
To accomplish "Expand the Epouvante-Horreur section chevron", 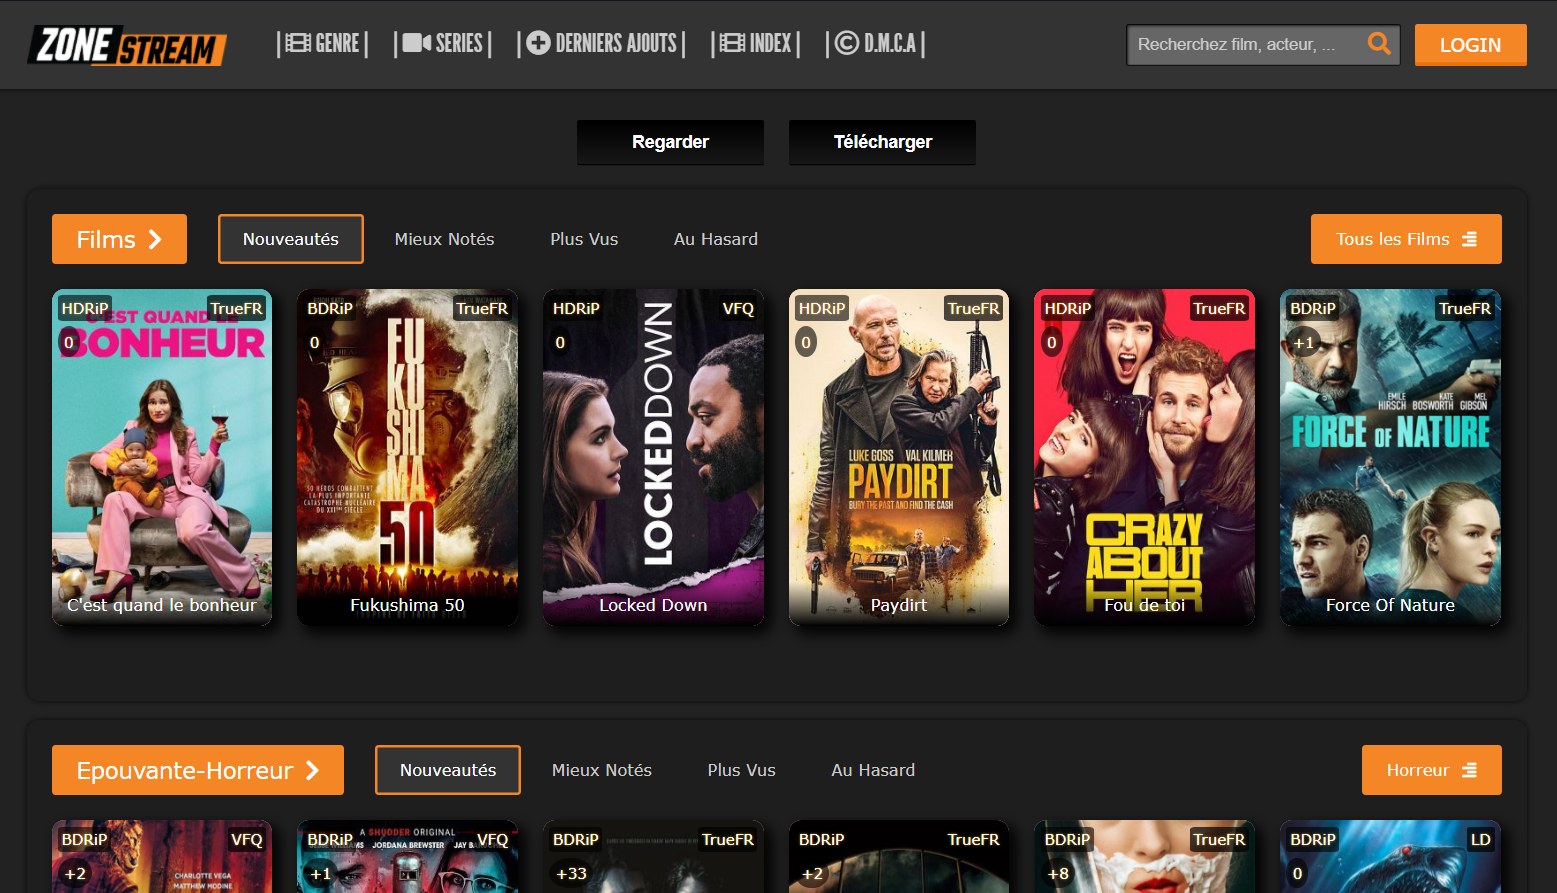I will coord(312,770).
